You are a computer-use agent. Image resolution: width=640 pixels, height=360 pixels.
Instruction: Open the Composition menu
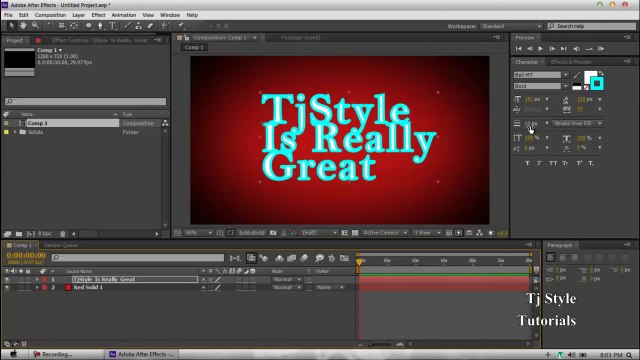pos(50,15)
